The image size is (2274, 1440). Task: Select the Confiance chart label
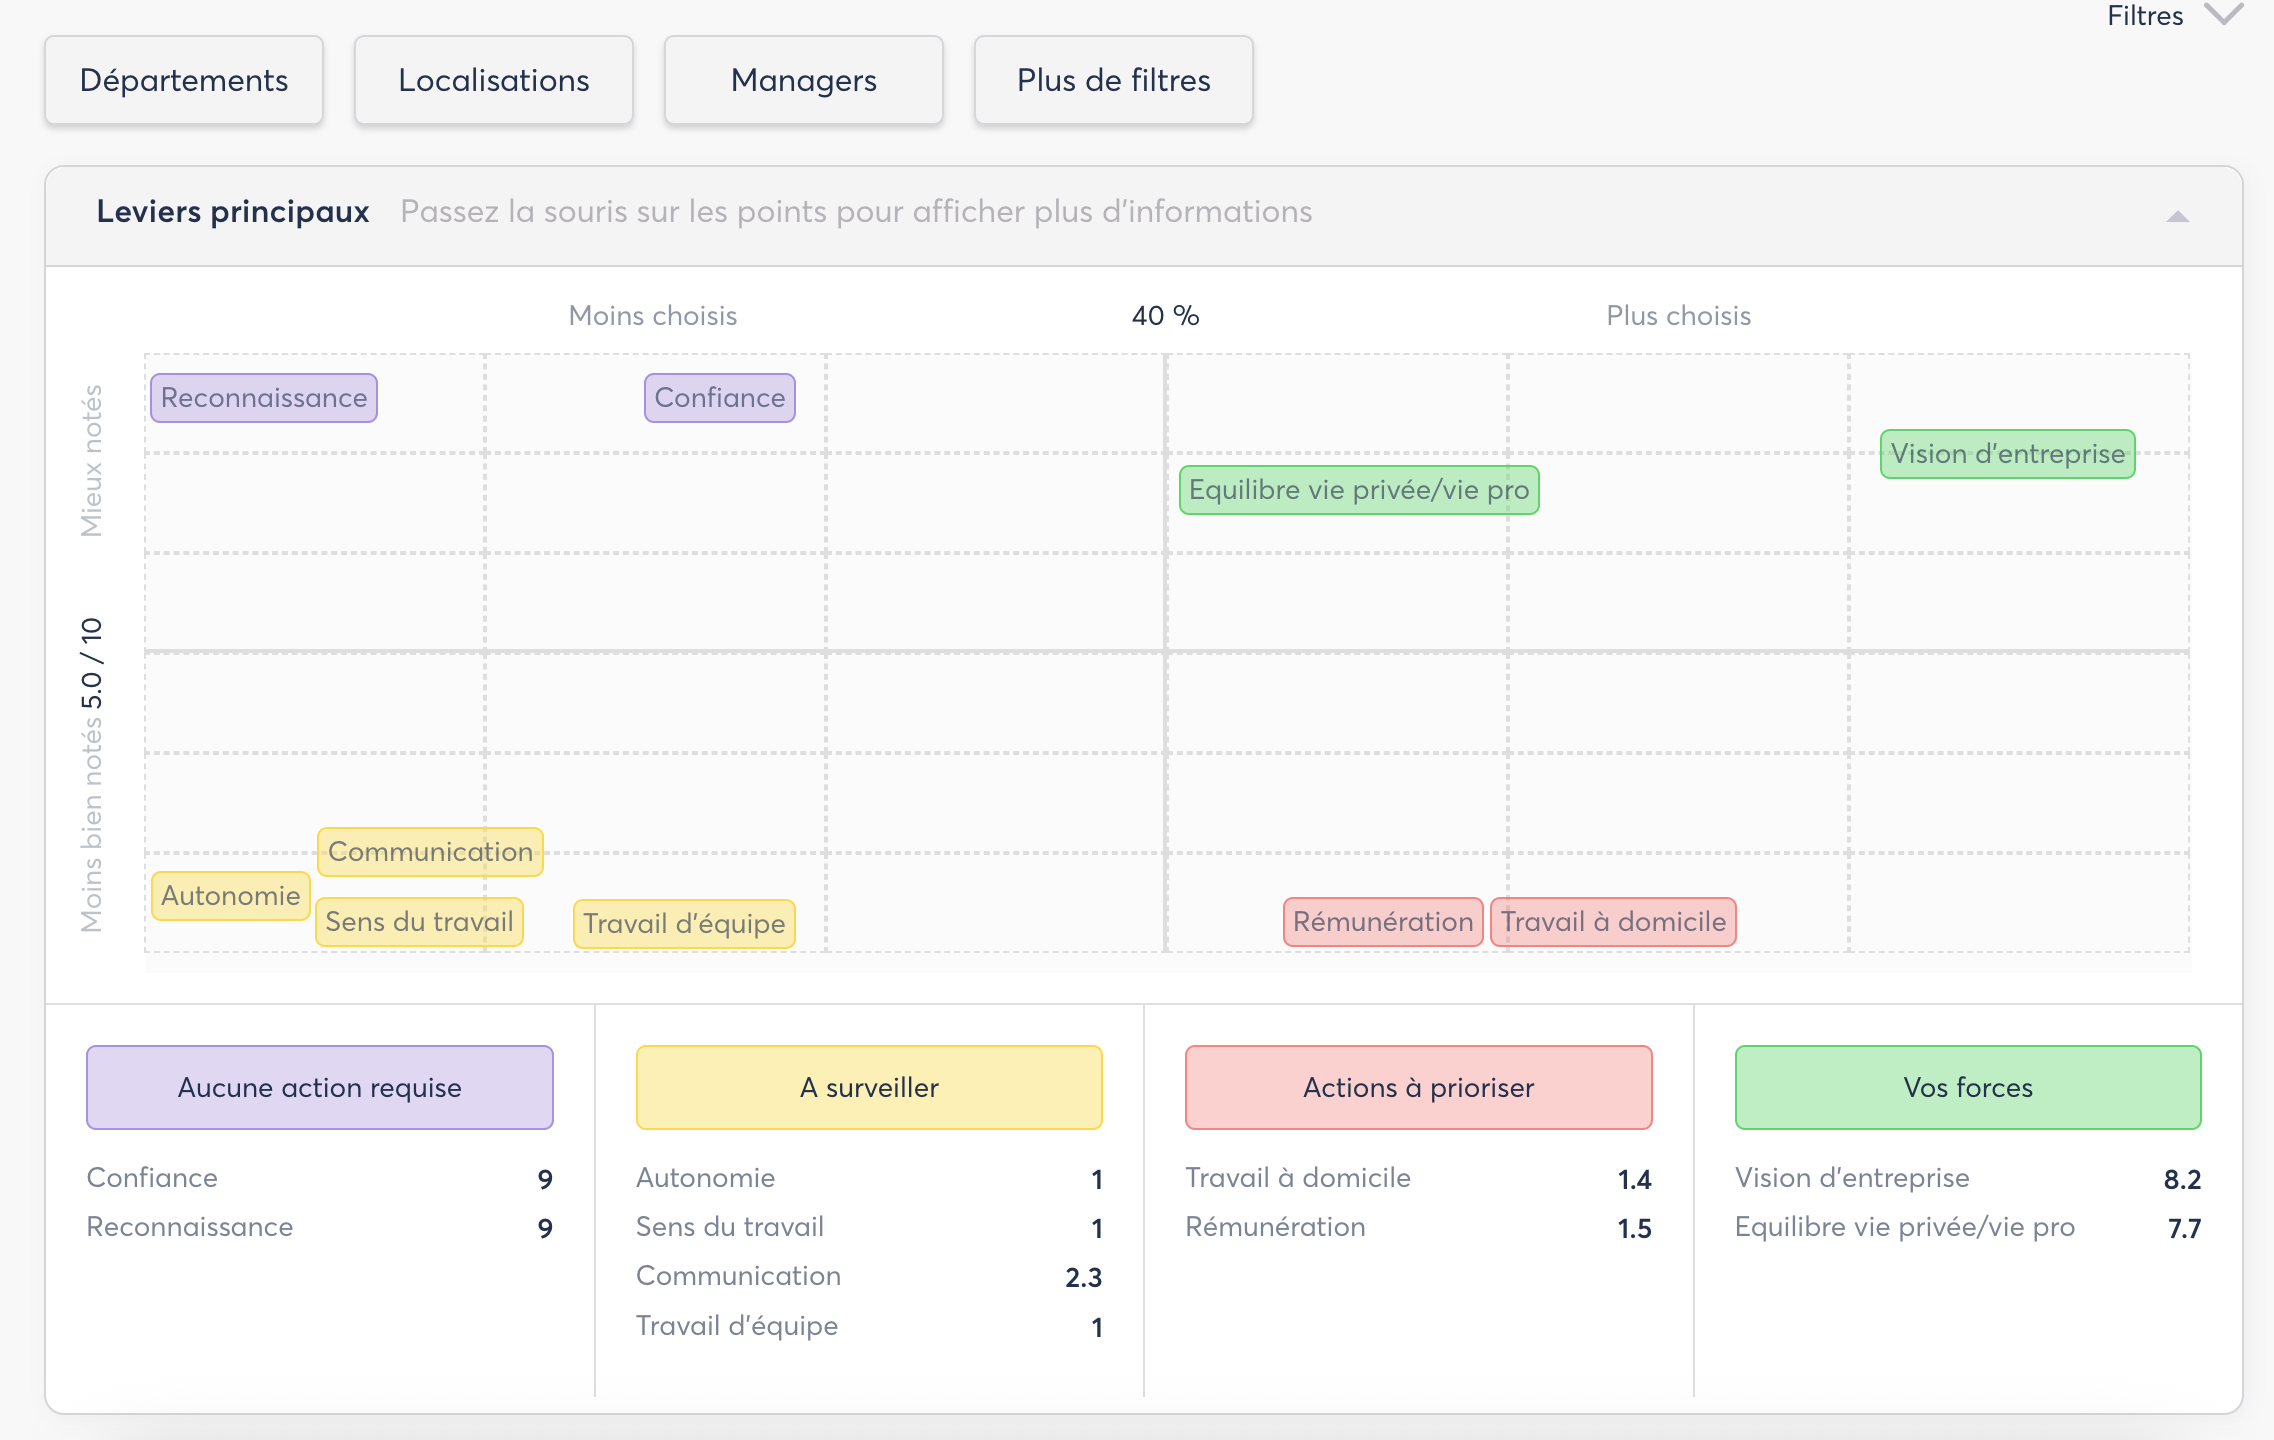720,398
